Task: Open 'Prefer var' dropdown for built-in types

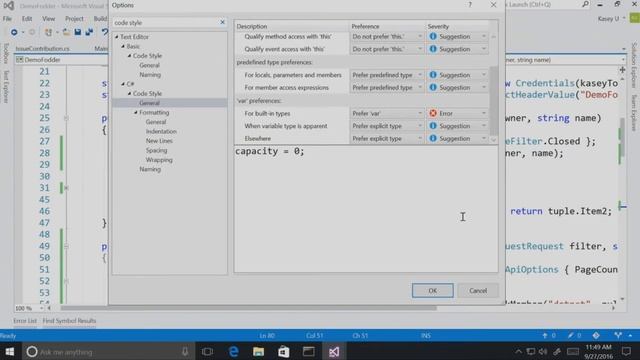Action: point(387,113)
